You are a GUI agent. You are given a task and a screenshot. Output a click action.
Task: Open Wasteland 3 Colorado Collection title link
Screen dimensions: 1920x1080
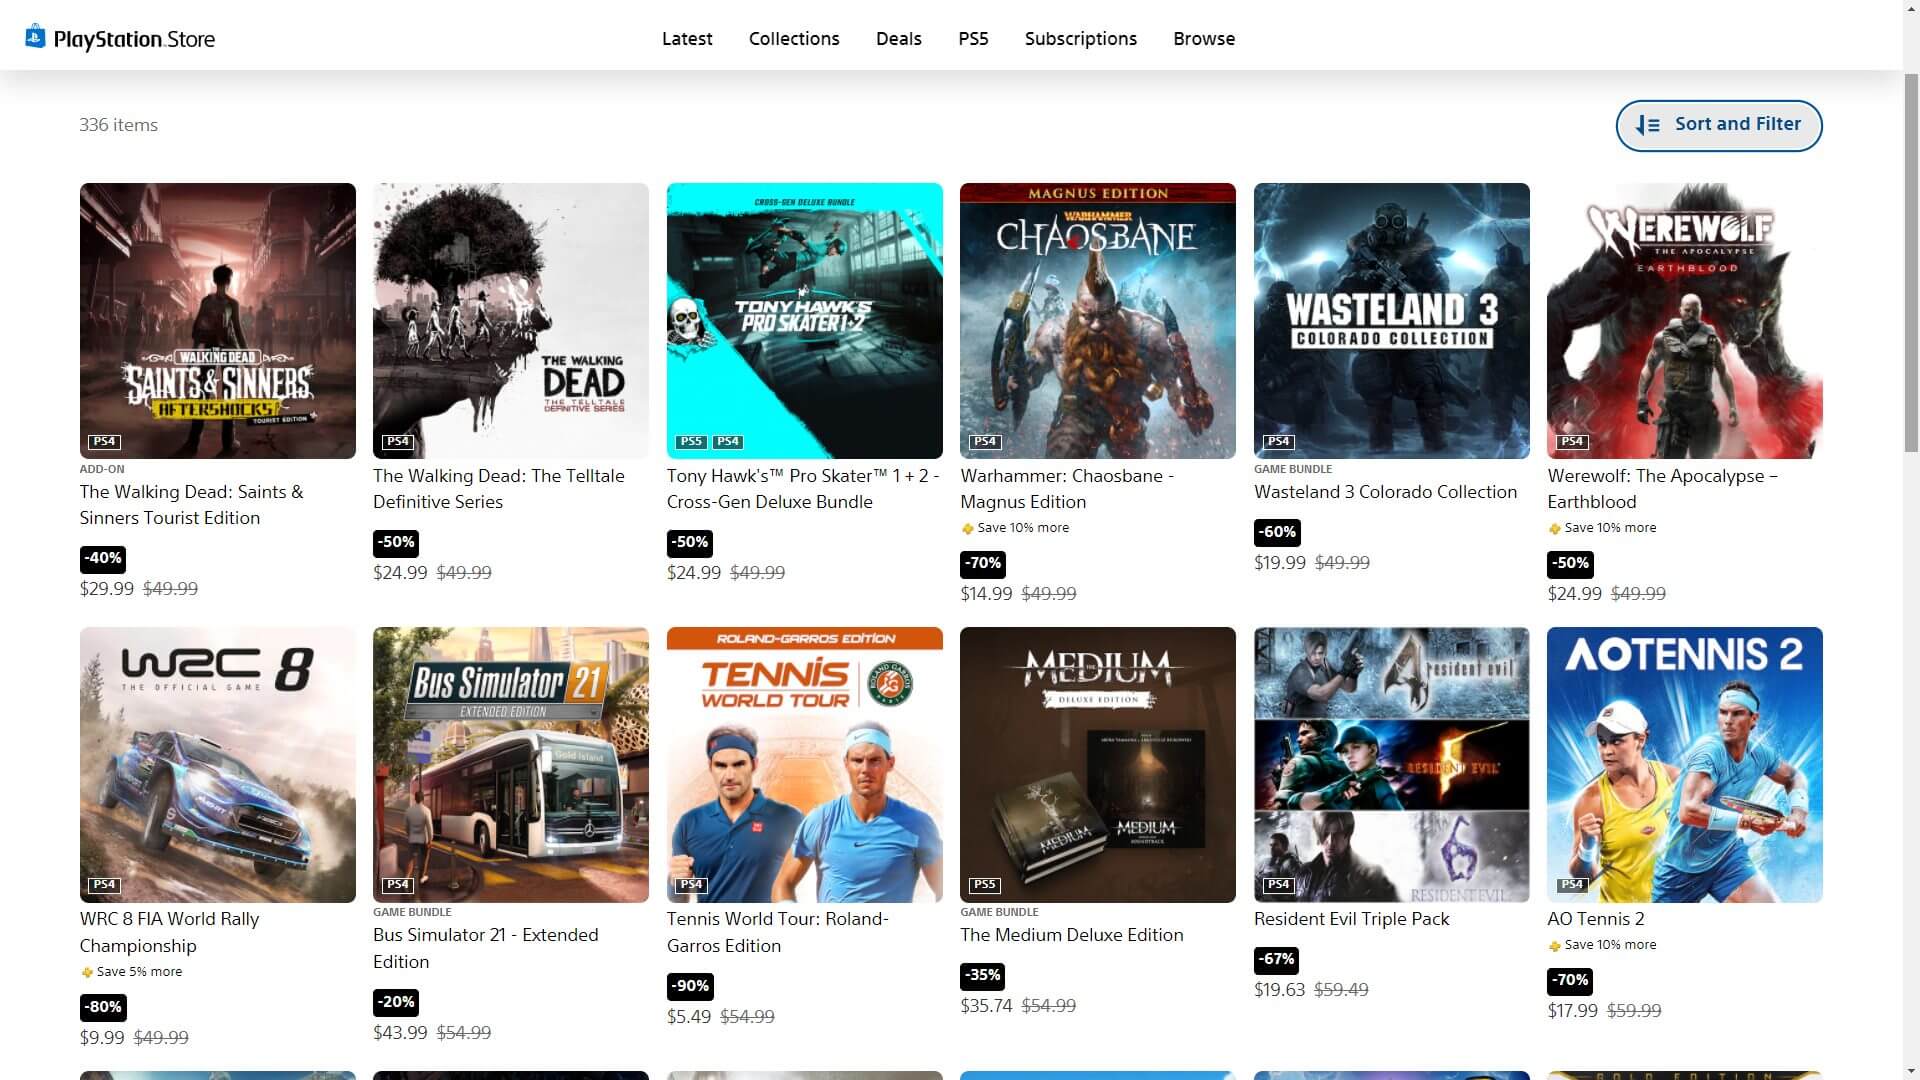pos(1385,492)
